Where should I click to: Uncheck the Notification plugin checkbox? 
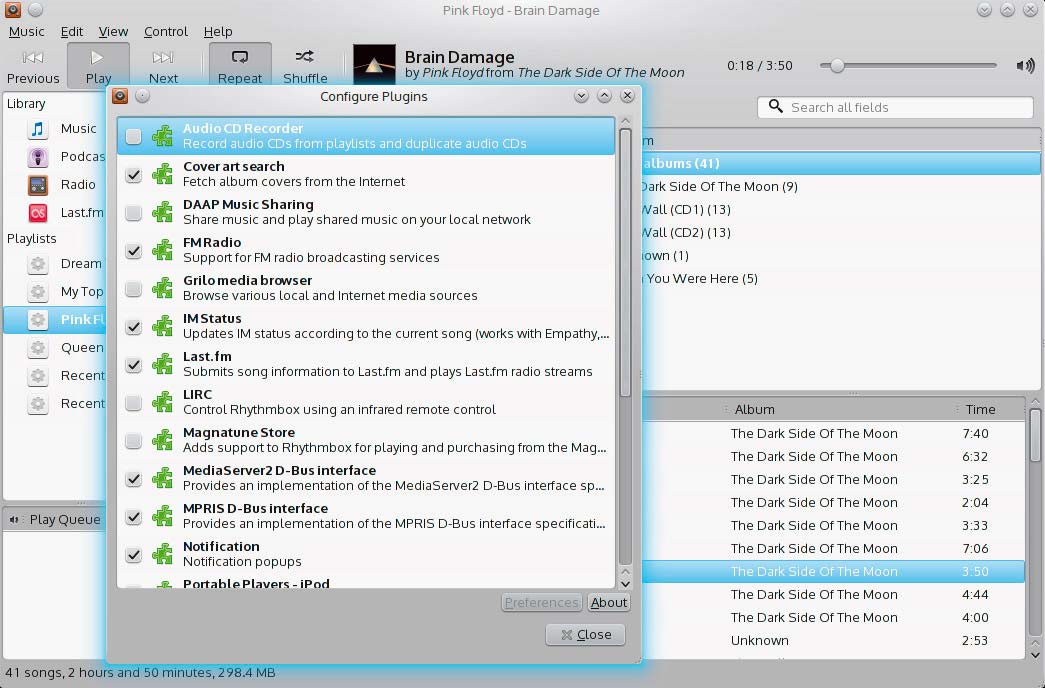point(133,554)
